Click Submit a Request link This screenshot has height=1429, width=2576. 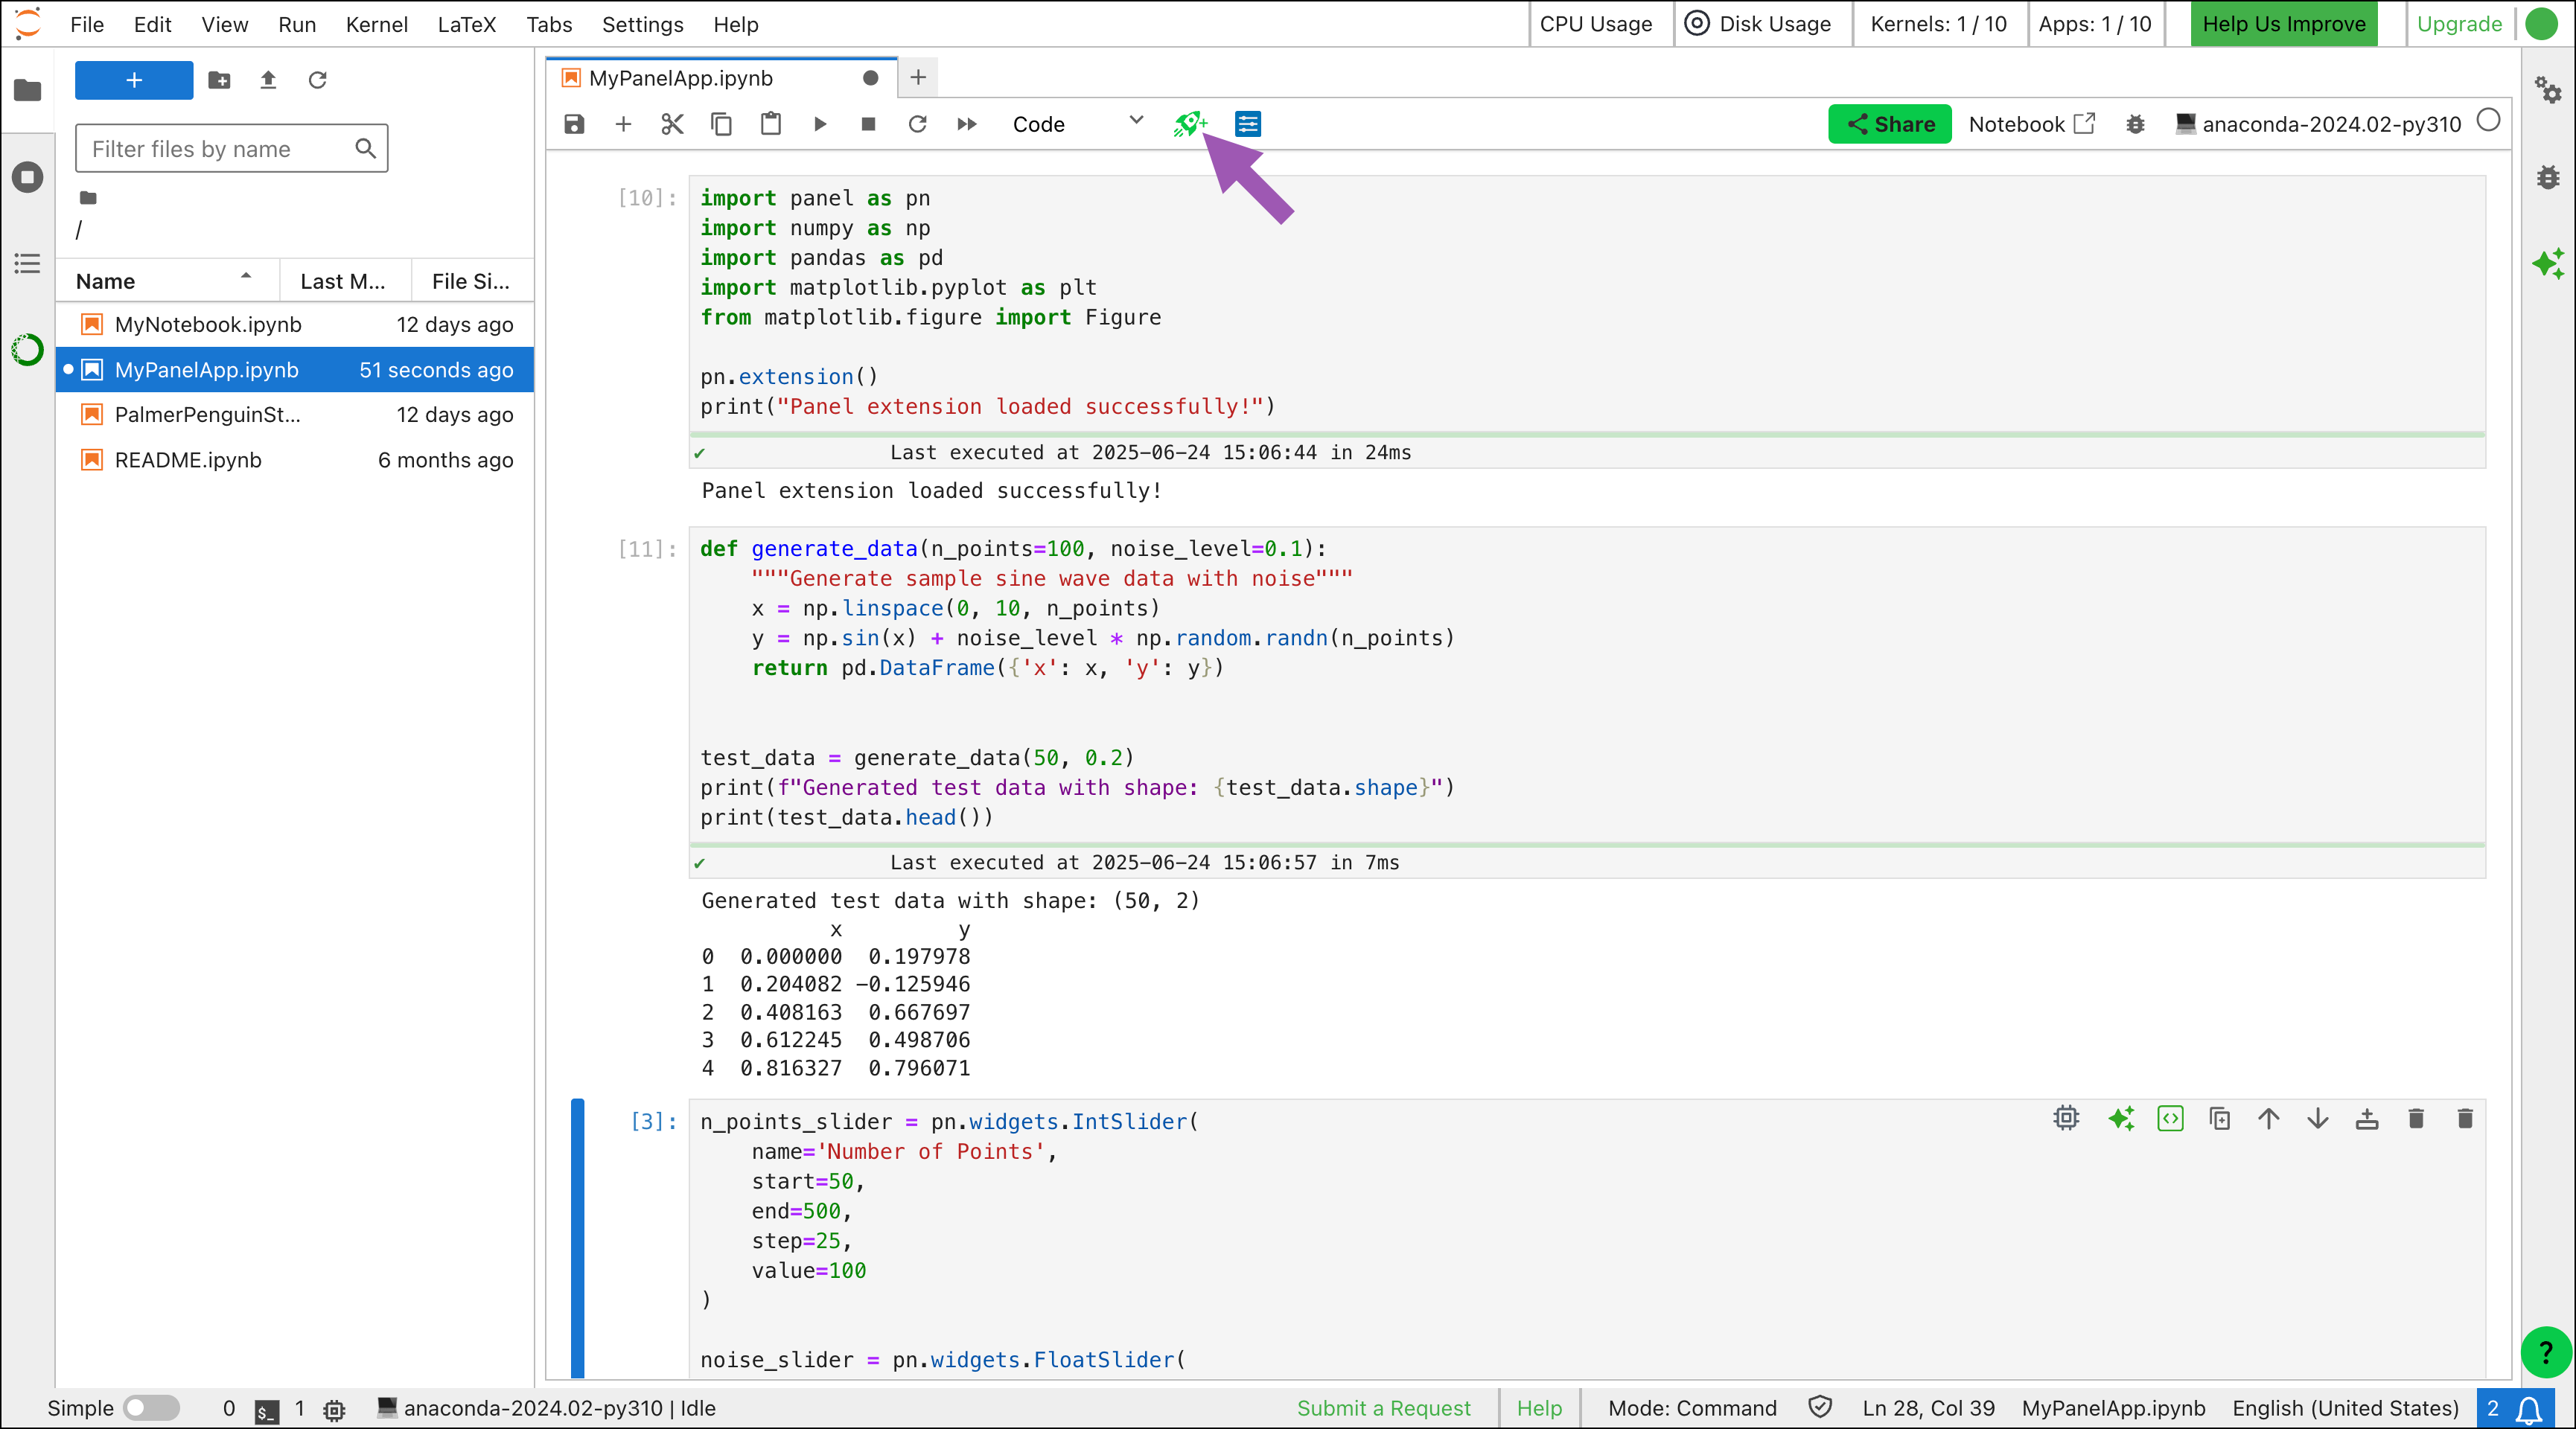tap(1383, 1408)
